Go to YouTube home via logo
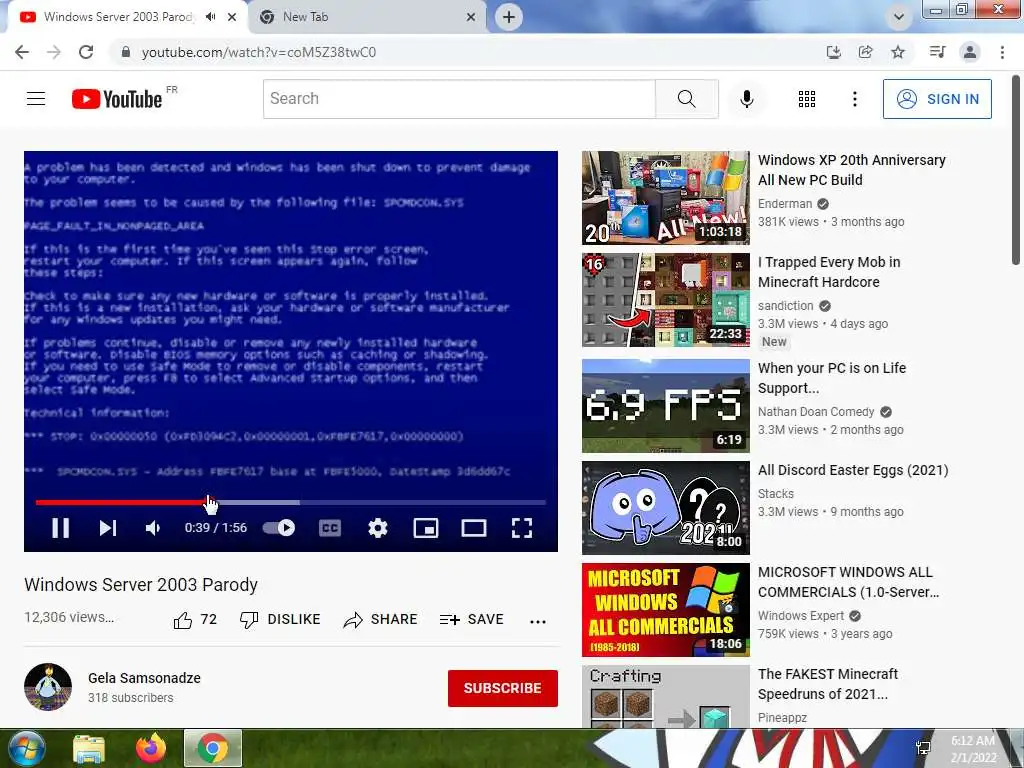The height and width of the screenshot is (768, 1024). coord(117,99)
